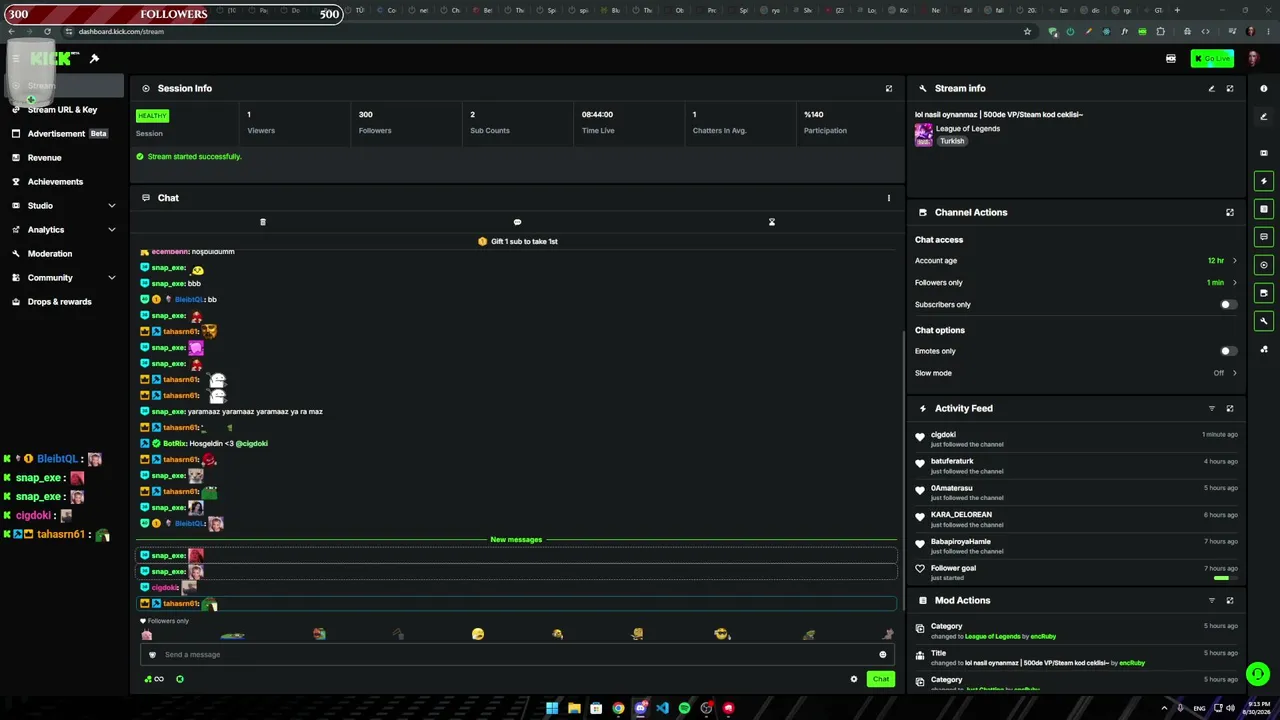Image resolution: width=1280 pixels, height=720 pixels.
Task: Open League of Legends link in Mod Actions
Action: click(x=993, y=636)
